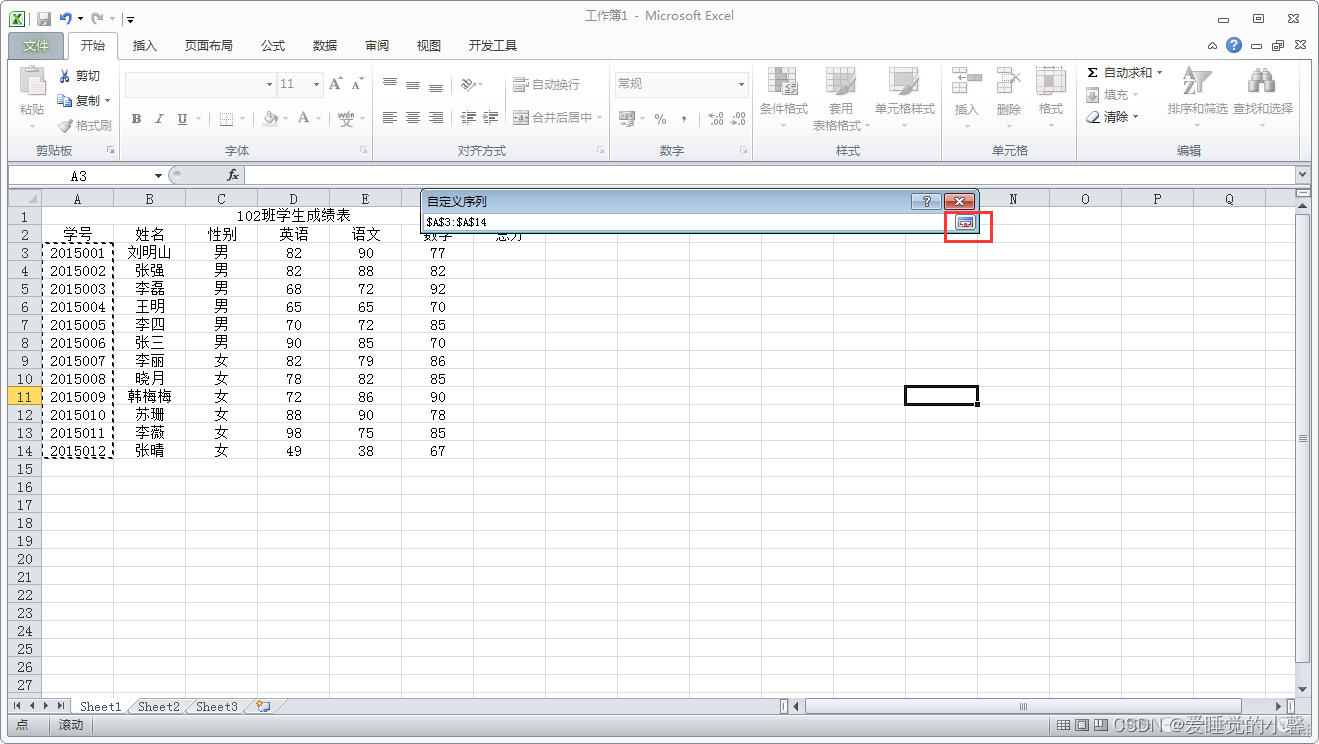Open the Font group dialog launcher

363,150
